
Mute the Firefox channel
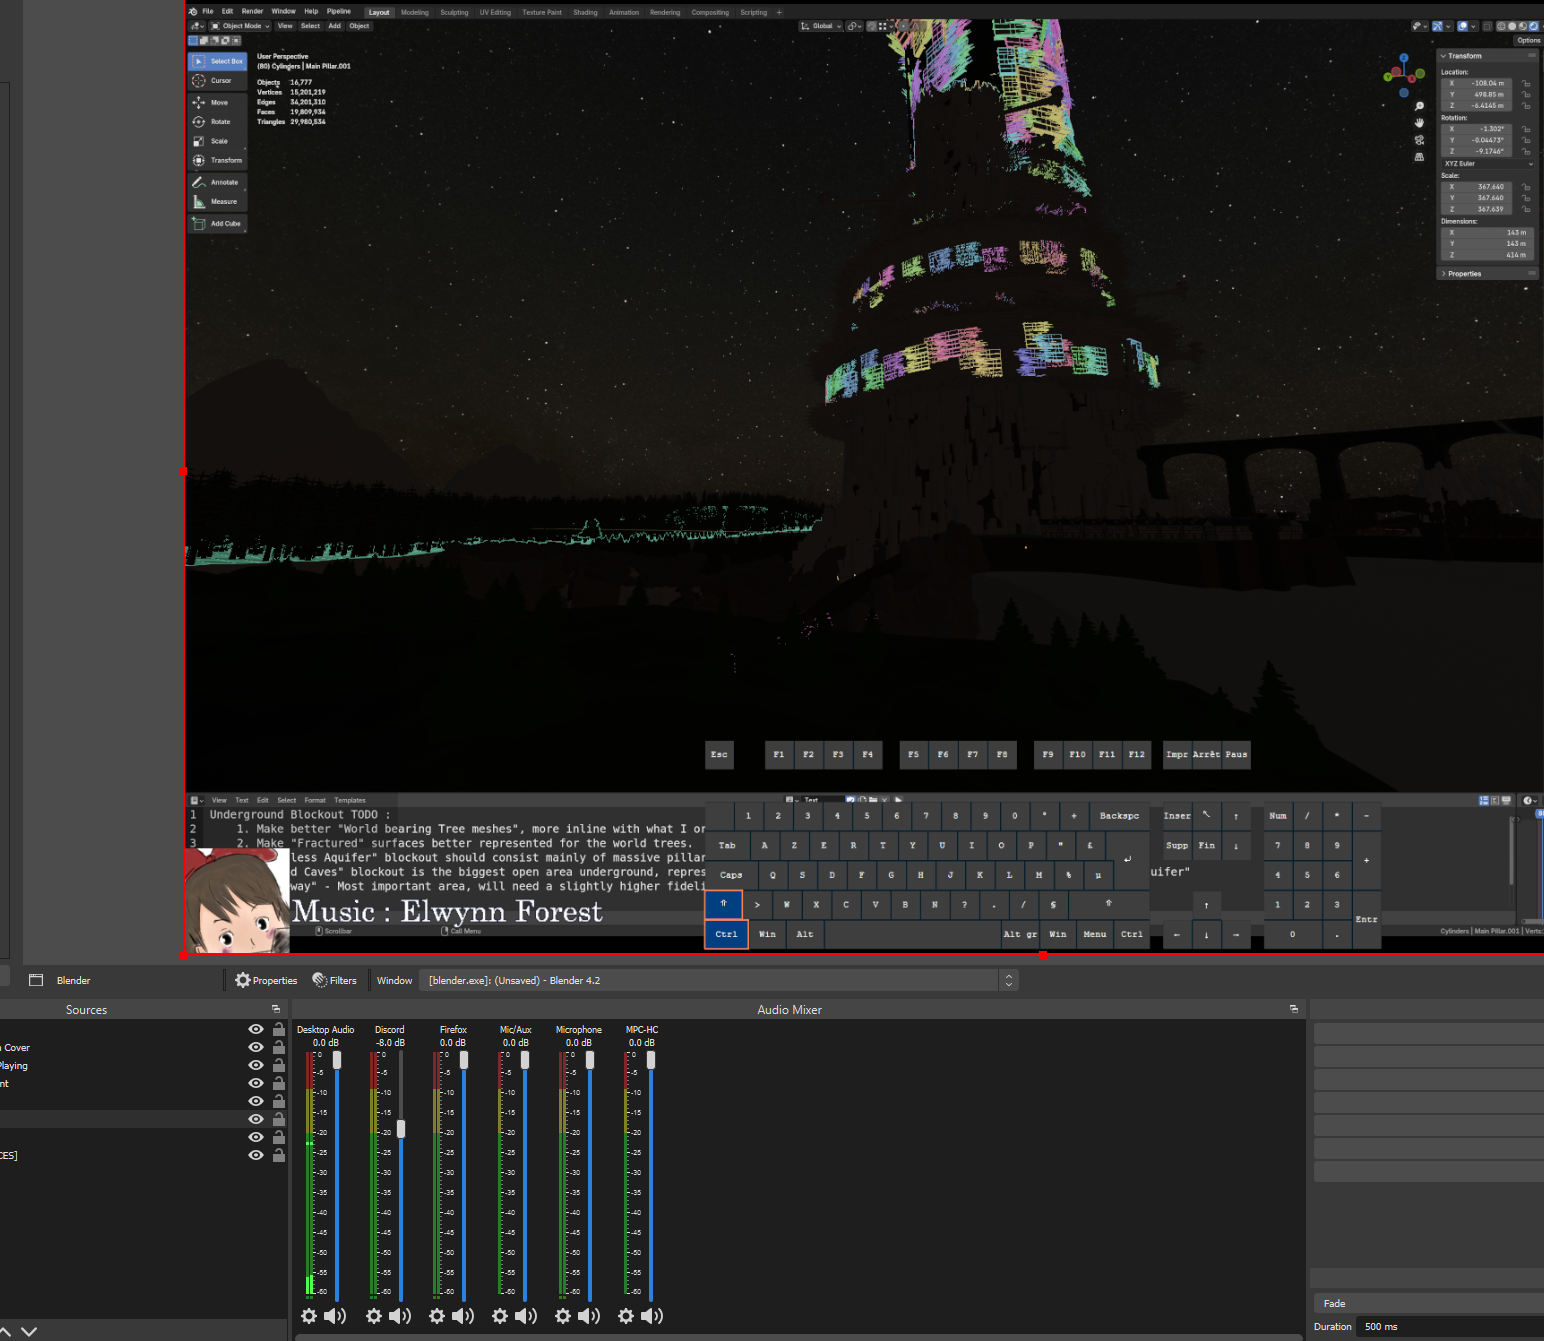point(463,1316)
